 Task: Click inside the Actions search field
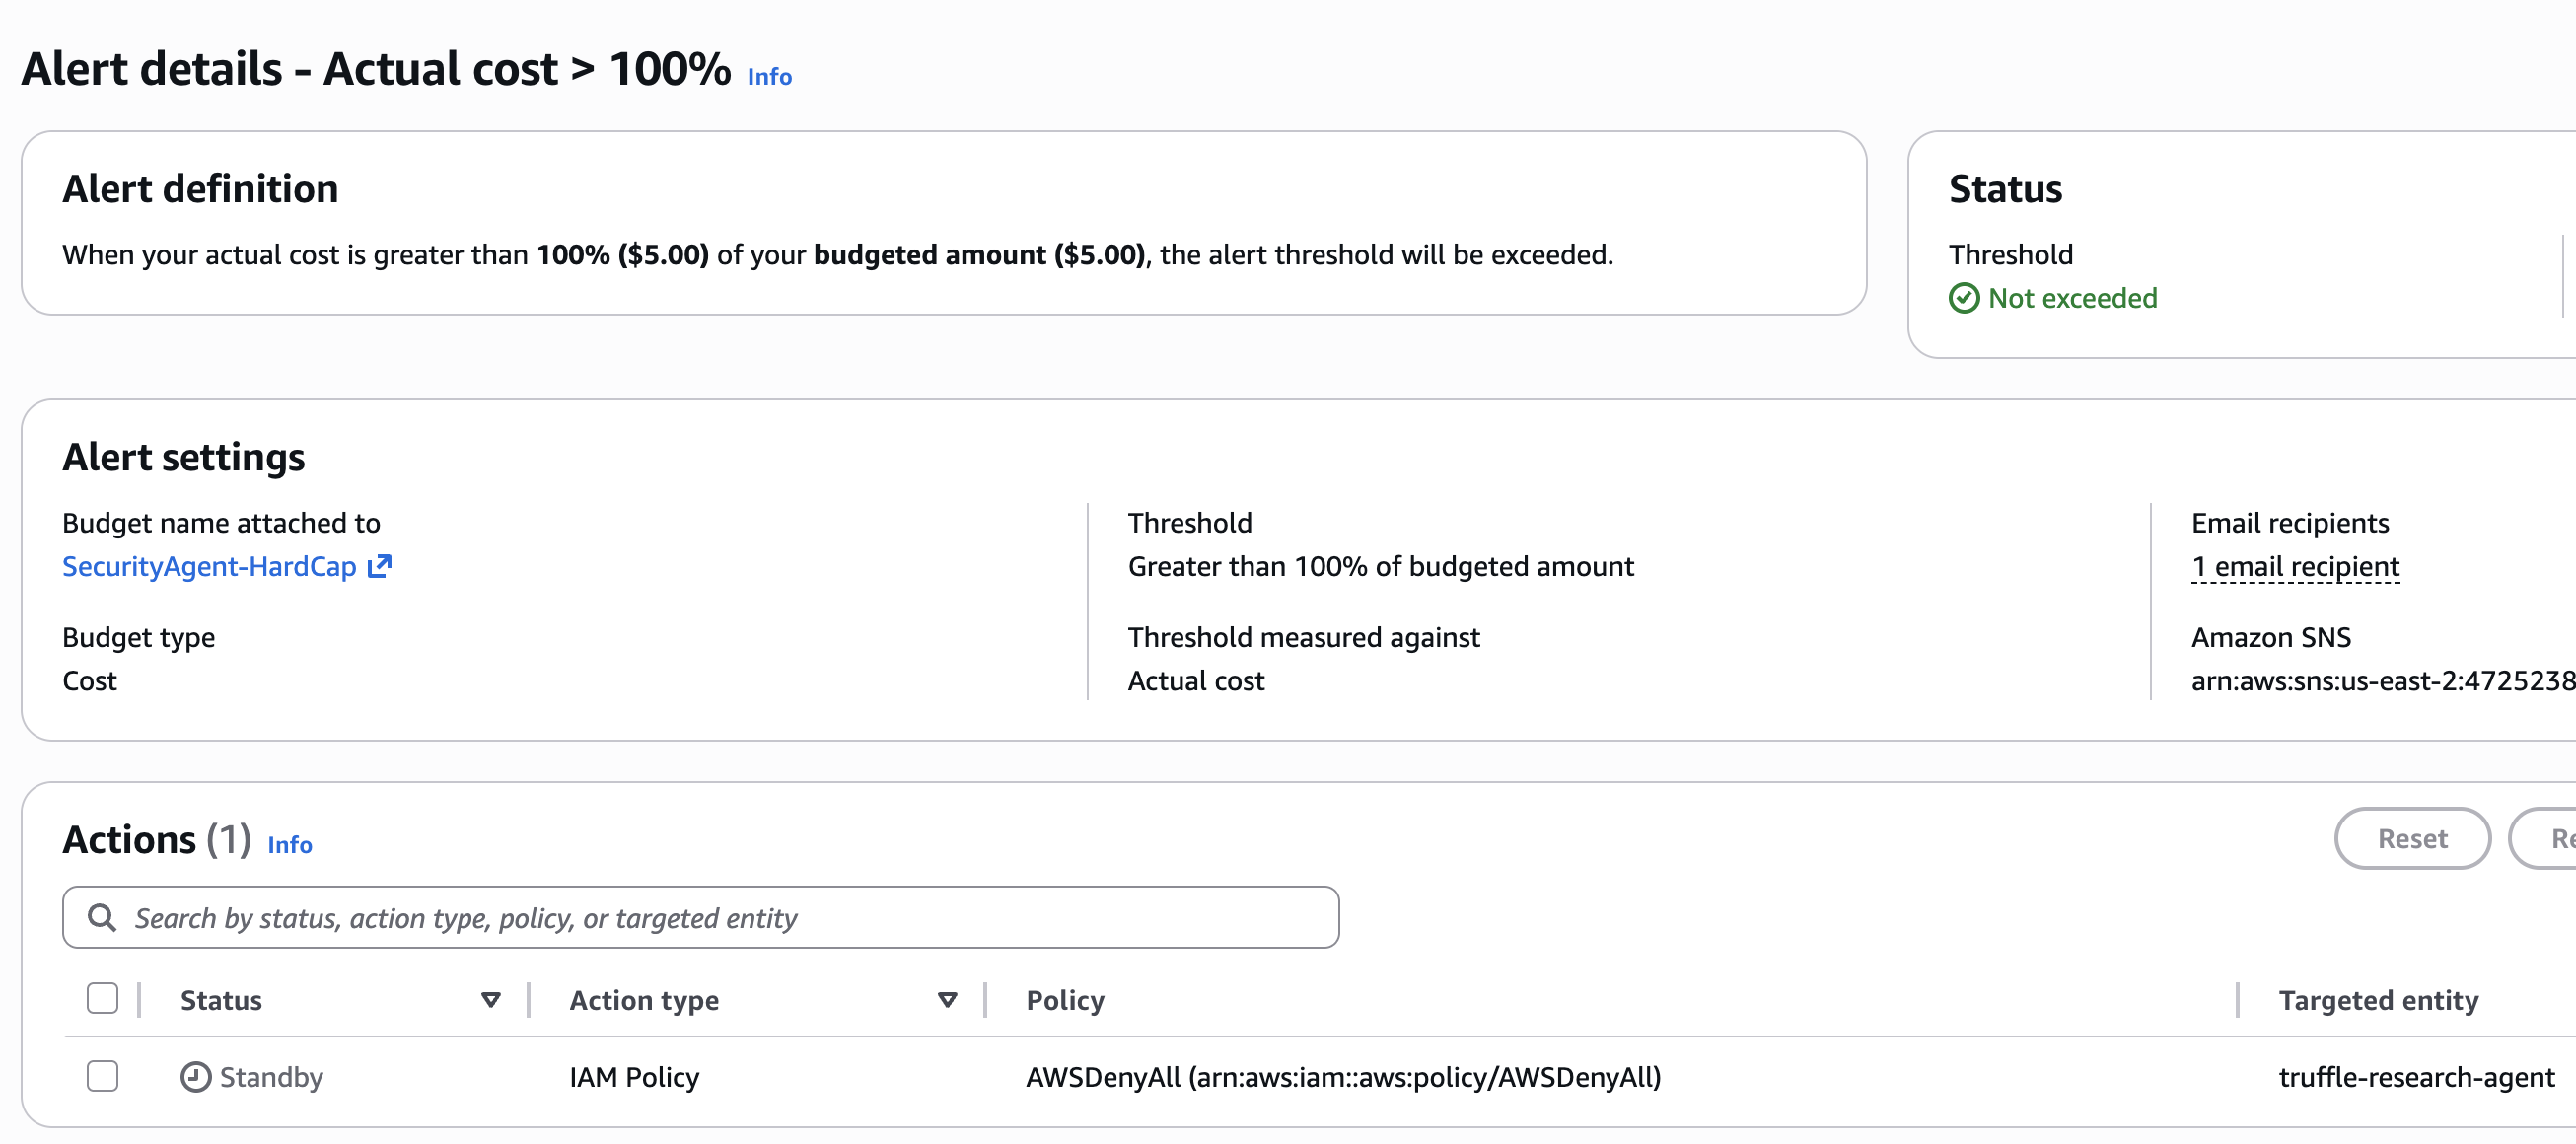click(x=700, y=916)
